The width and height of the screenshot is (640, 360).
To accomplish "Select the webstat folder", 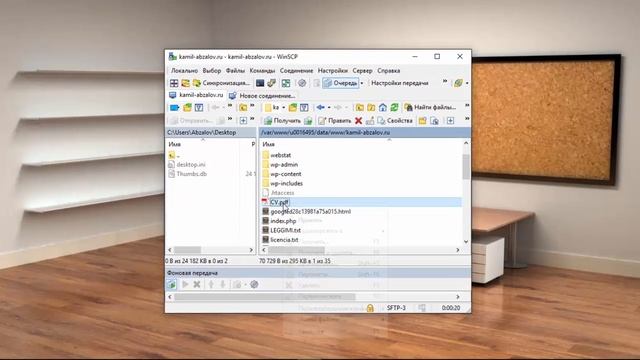I will click(x=280, y=155).
